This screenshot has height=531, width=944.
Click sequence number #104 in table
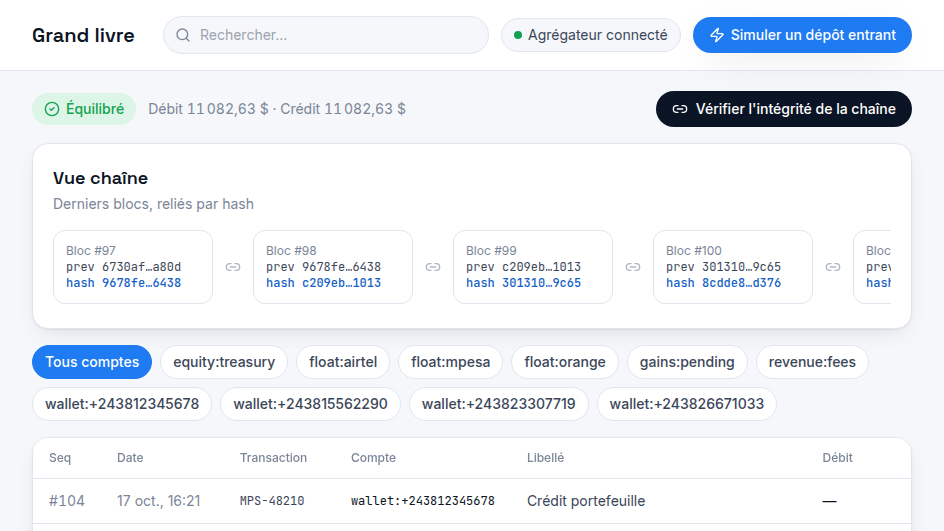tap(67, 501)
